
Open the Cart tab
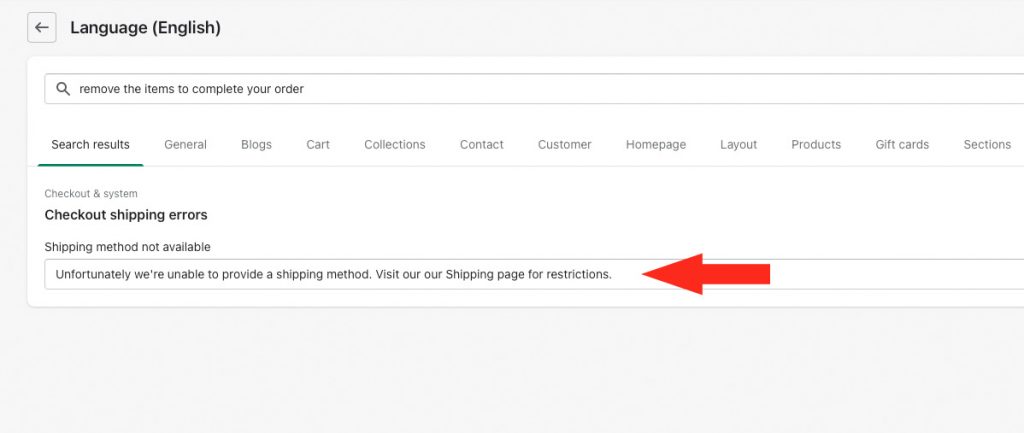[x=318, y=145]
